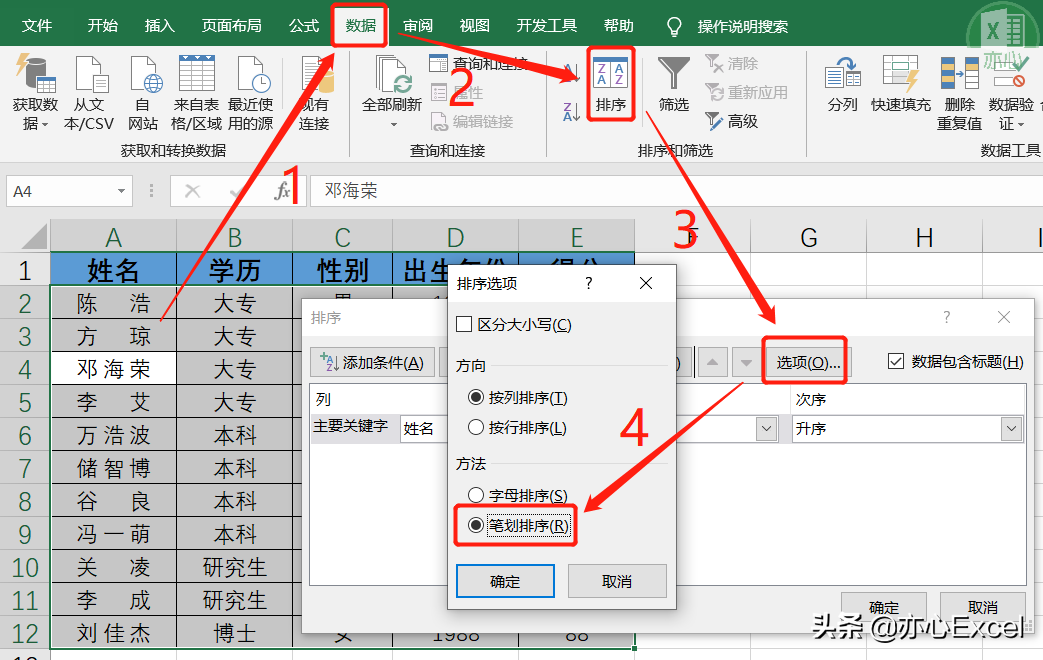Screen dimensions: 1043x660
Task: Click 取消 in 排序选项 dialog
Action: (617, 581)
